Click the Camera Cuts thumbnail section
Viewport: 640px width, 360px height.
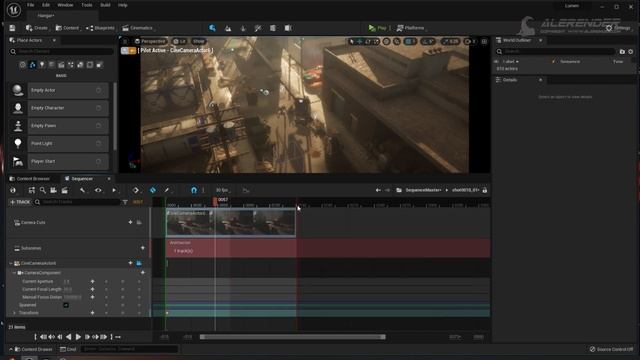pyautogui.click(x=231, y=223)
